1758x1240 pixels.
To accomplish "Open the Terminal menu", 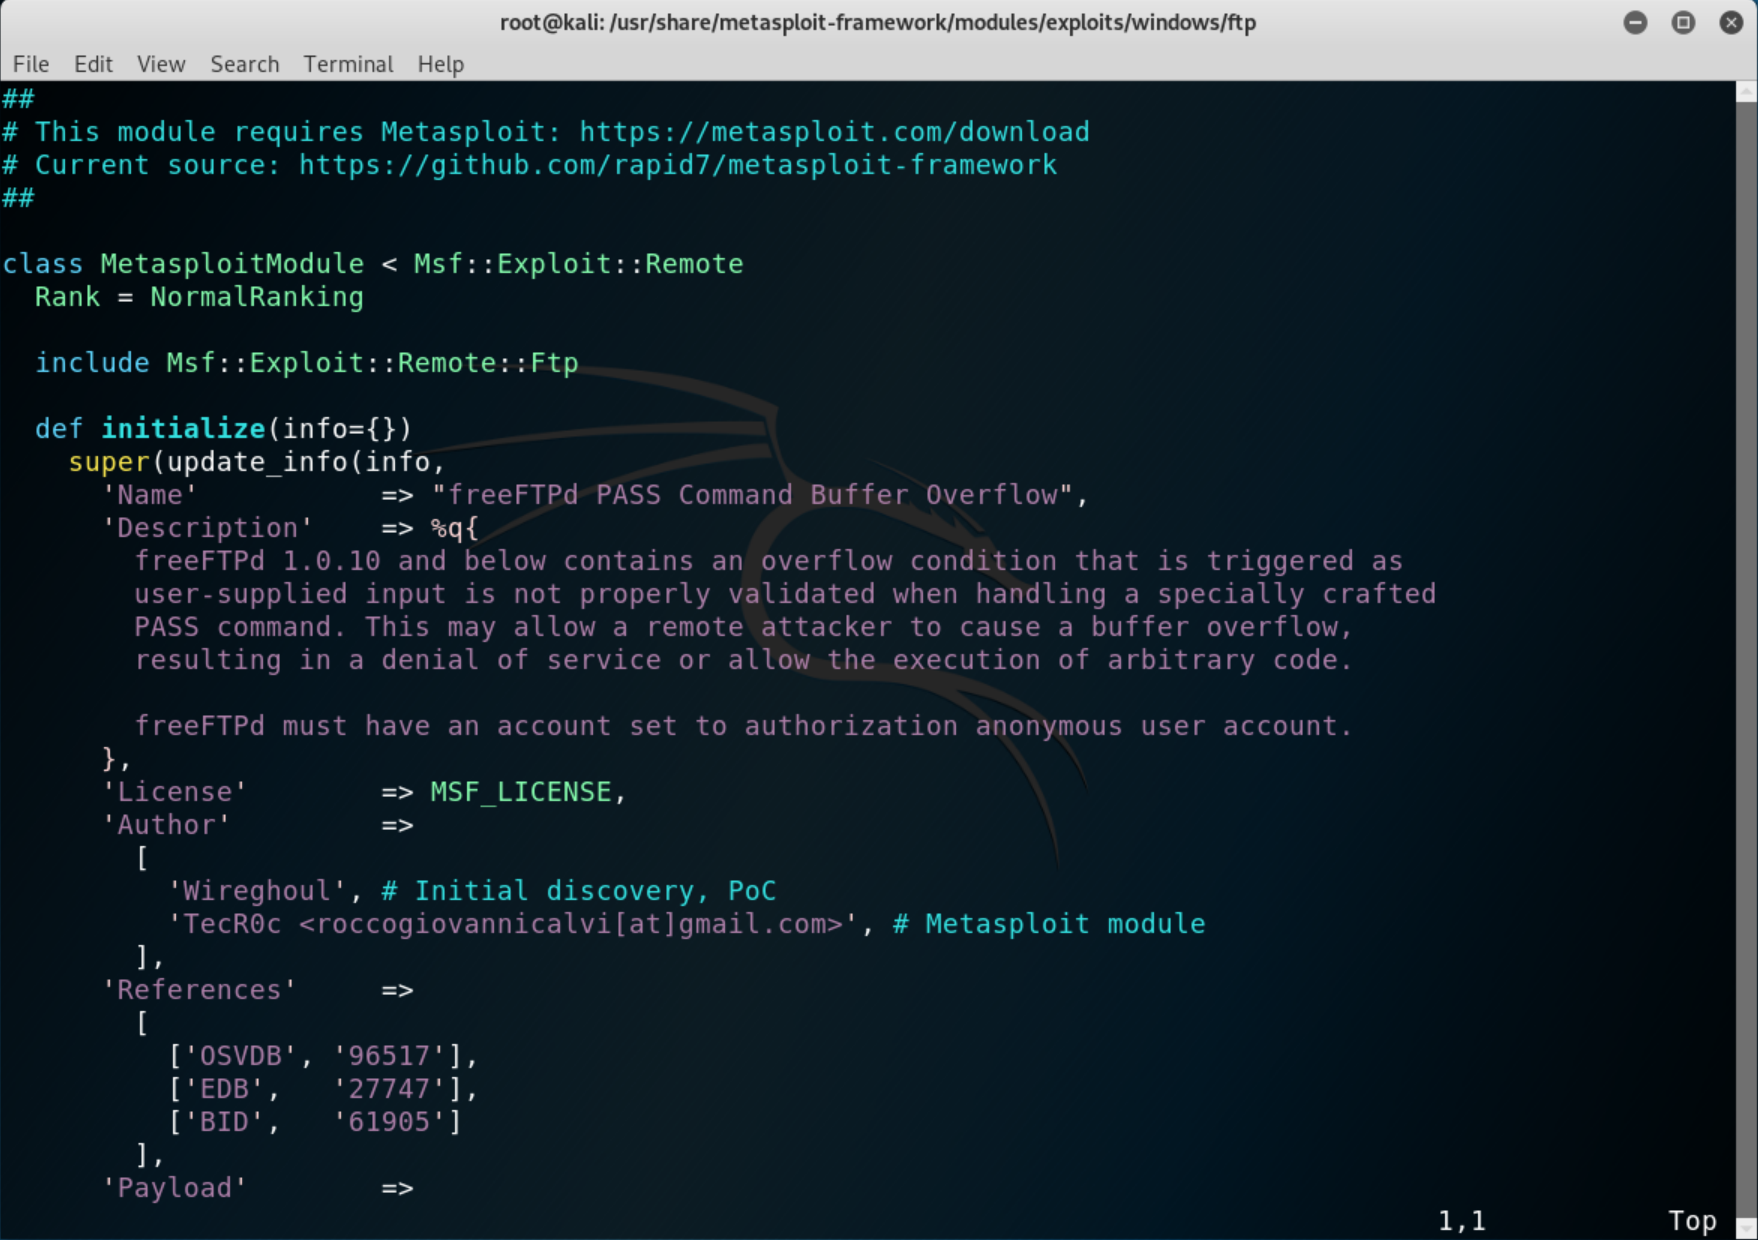I will coord(348,64).
